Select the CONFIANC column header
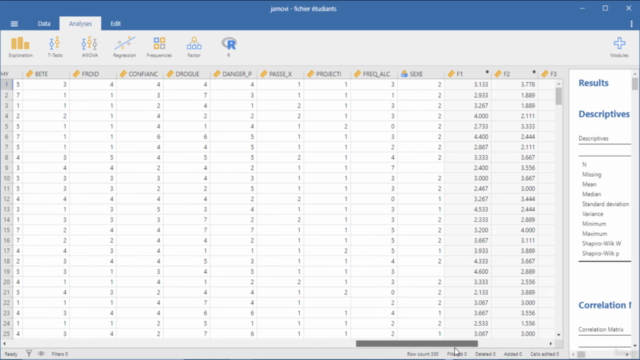The height and width of the screenshot is (360, 640). 140,74
